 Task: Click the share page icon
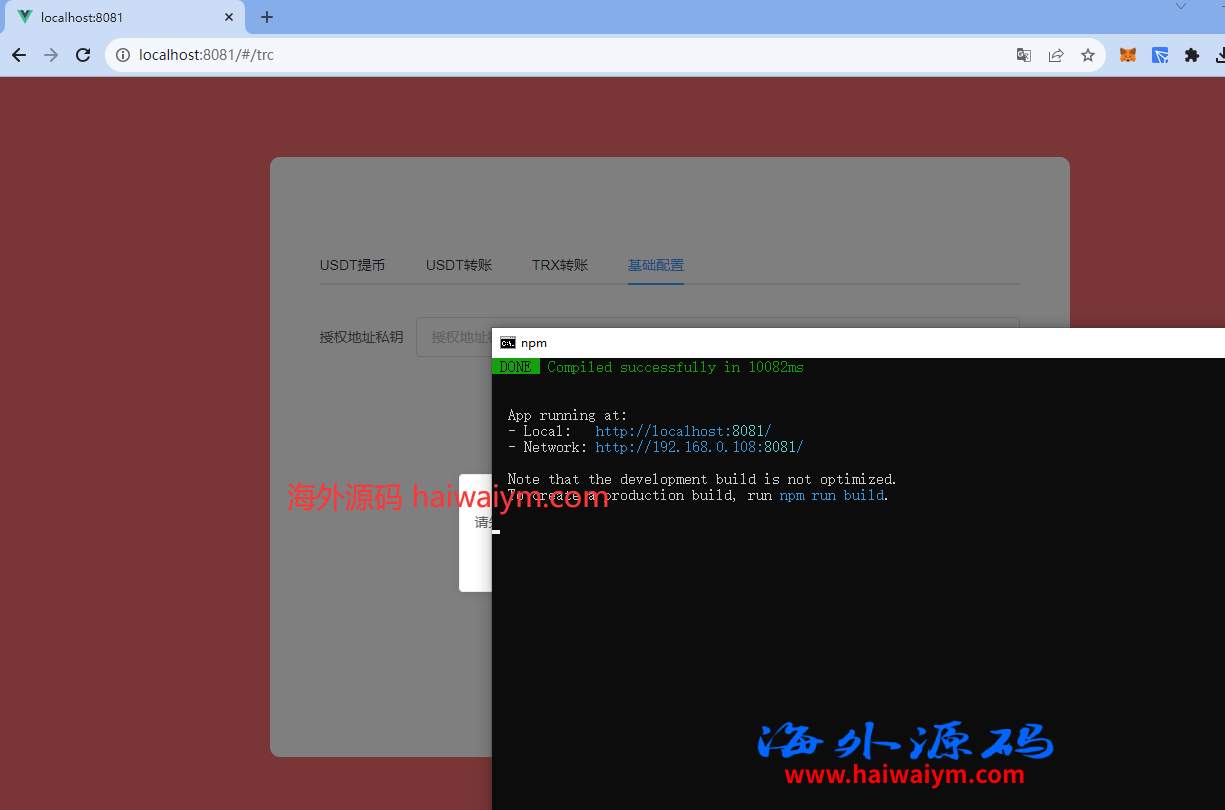pos(1056,55)
